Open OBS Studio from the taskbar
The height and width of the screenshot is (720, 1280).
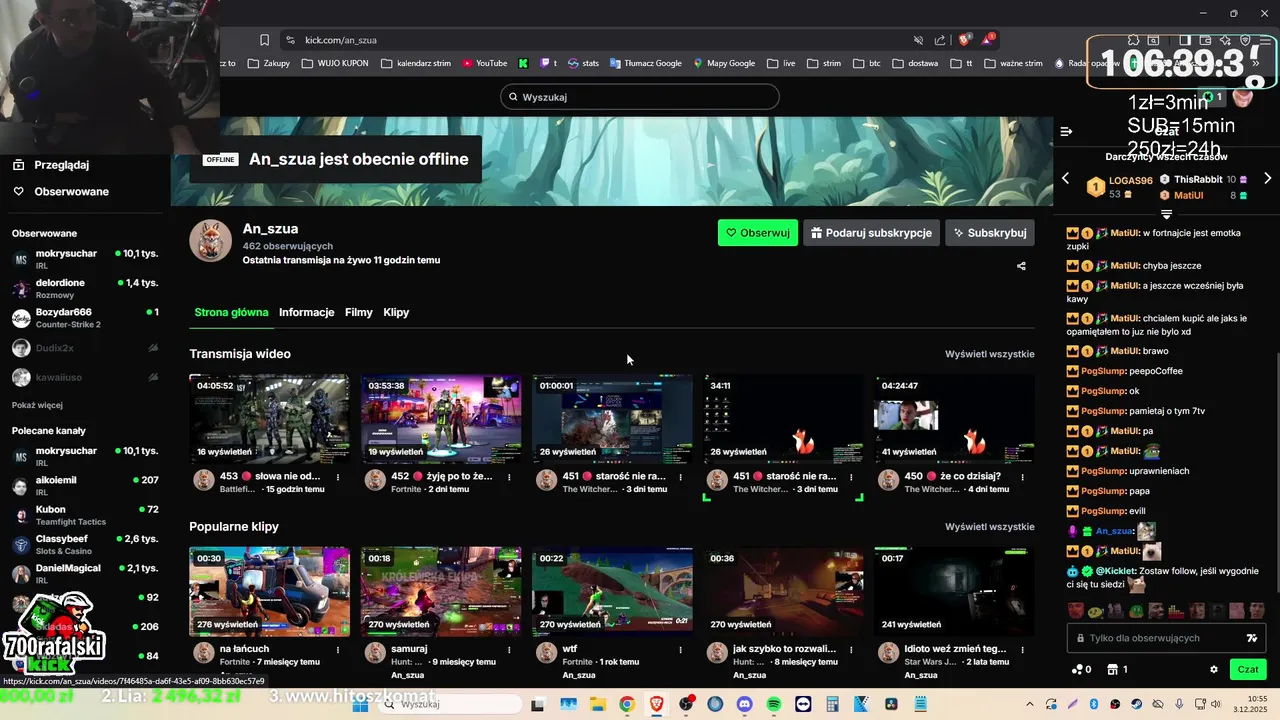685,704
